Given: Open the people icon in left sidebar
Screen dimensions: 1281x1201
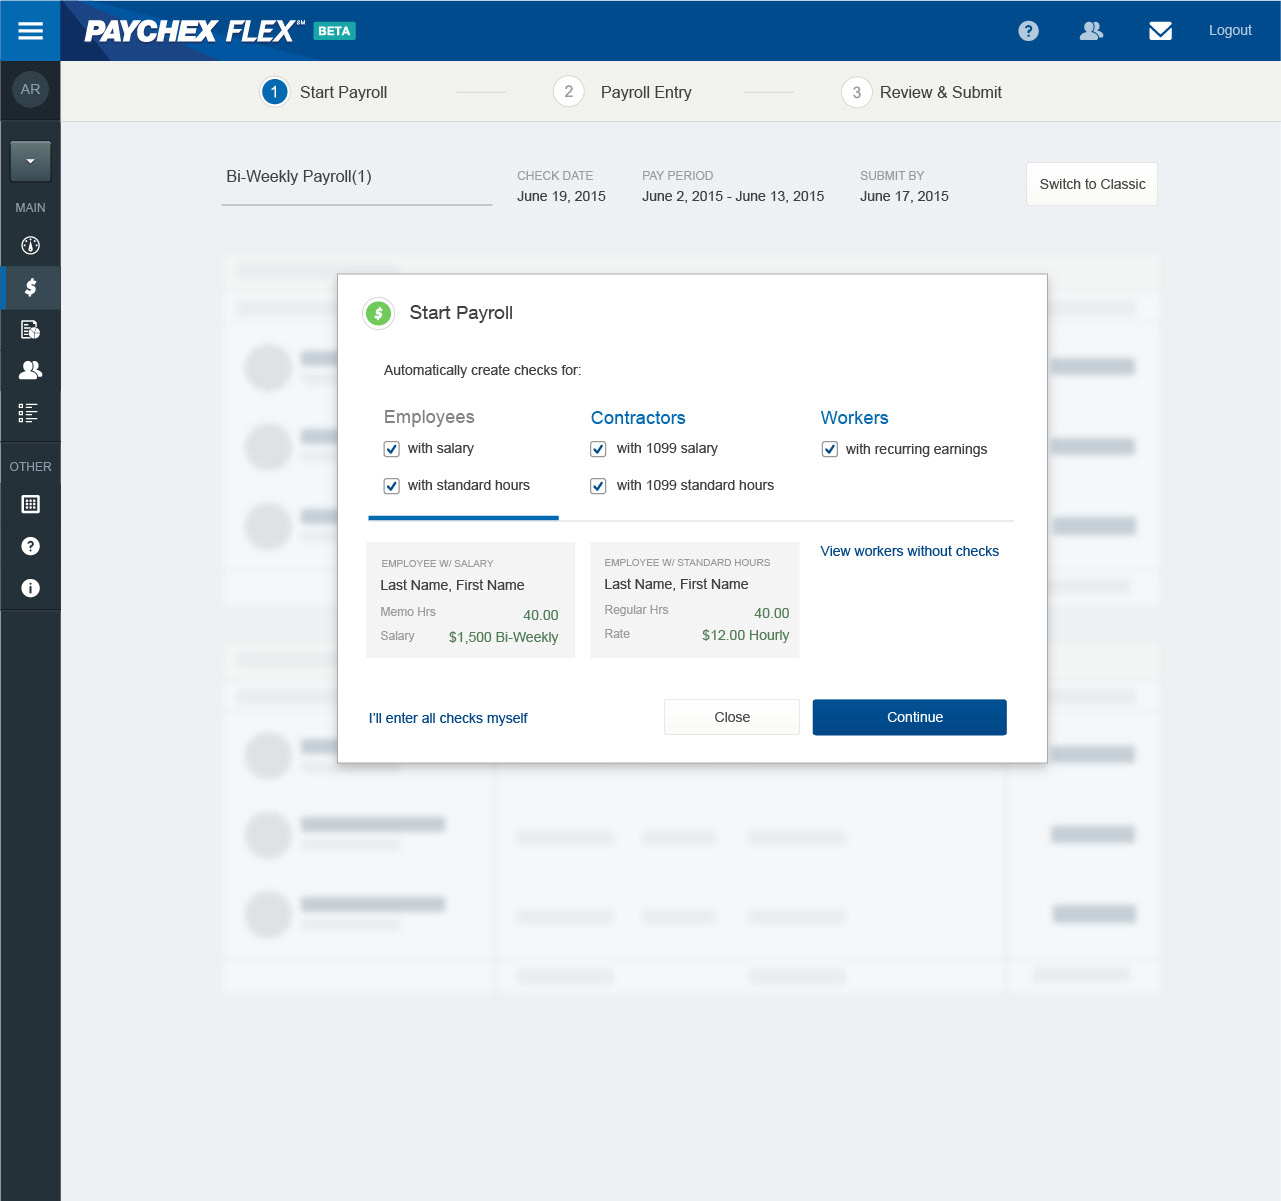Looking at the screenshot, I should (30, 370).
